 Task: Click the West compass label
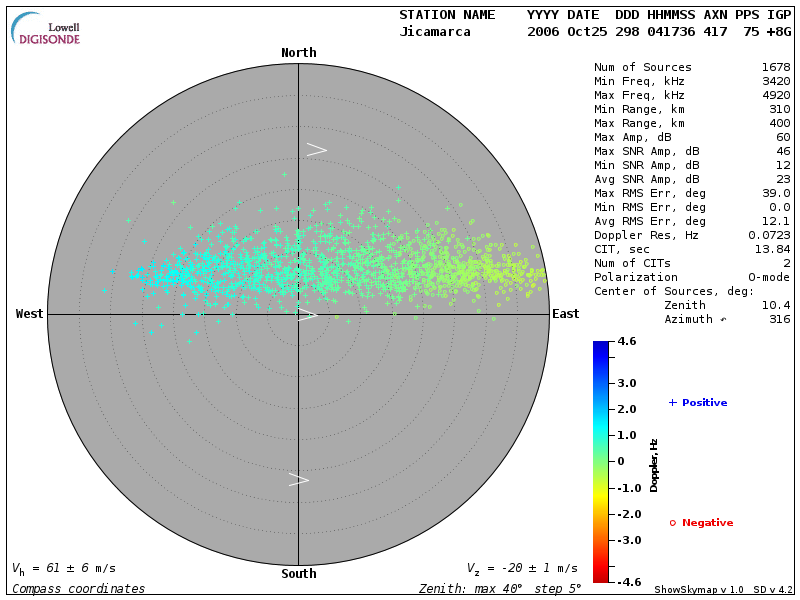(30, 314)
